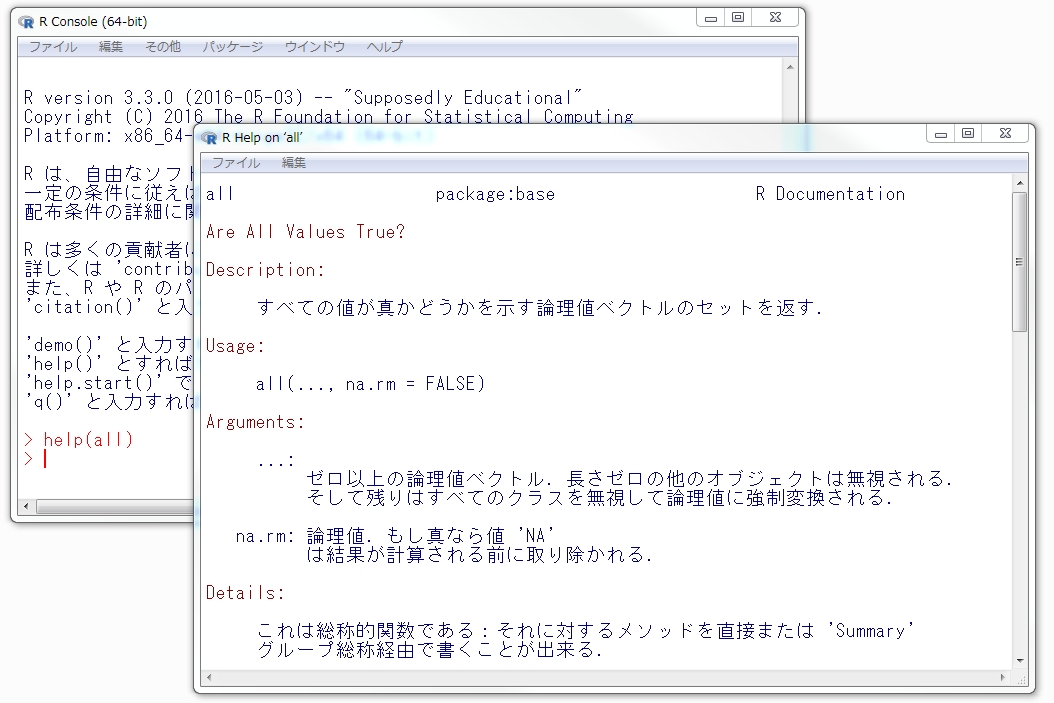Maximize the R Help on 'all' window

coord(968,133)
